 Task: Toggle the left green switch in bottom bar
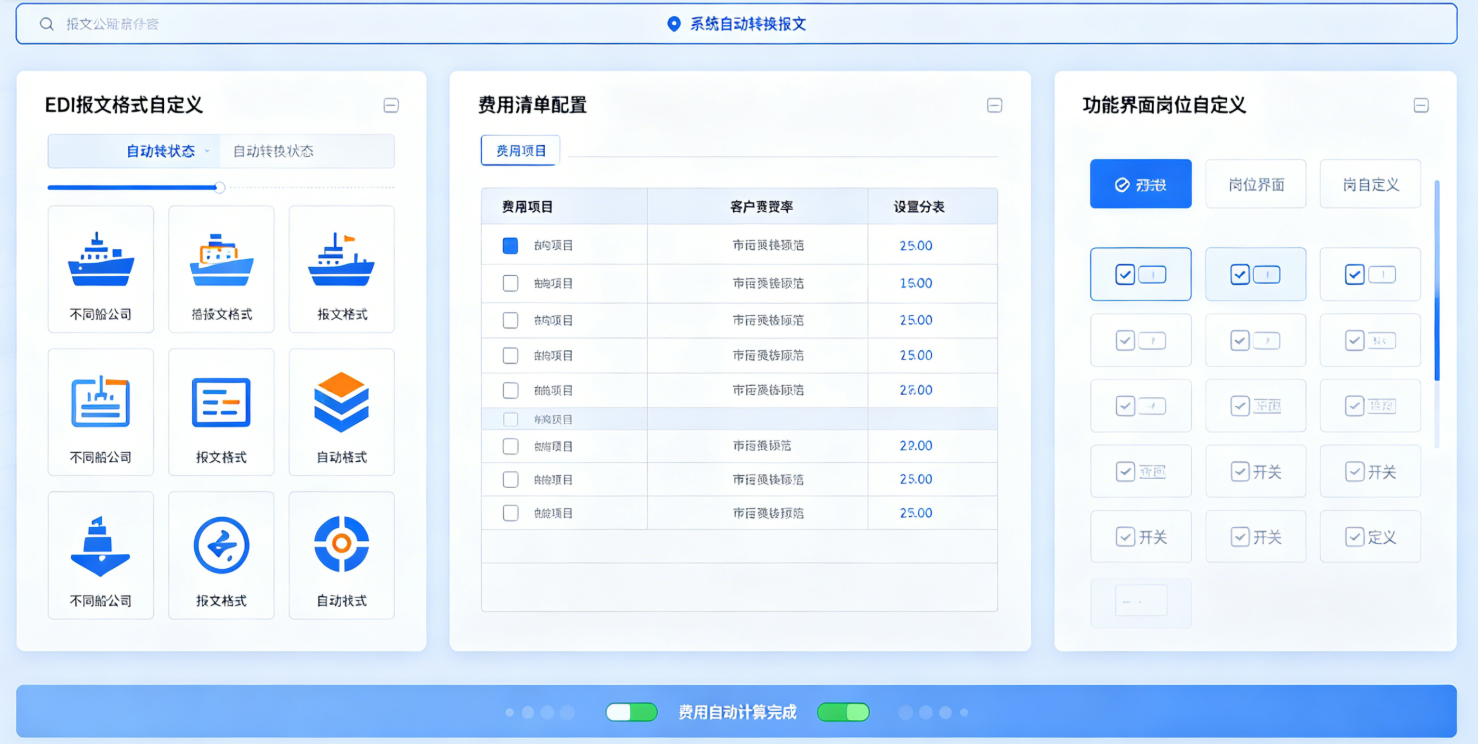pos(631,712)
